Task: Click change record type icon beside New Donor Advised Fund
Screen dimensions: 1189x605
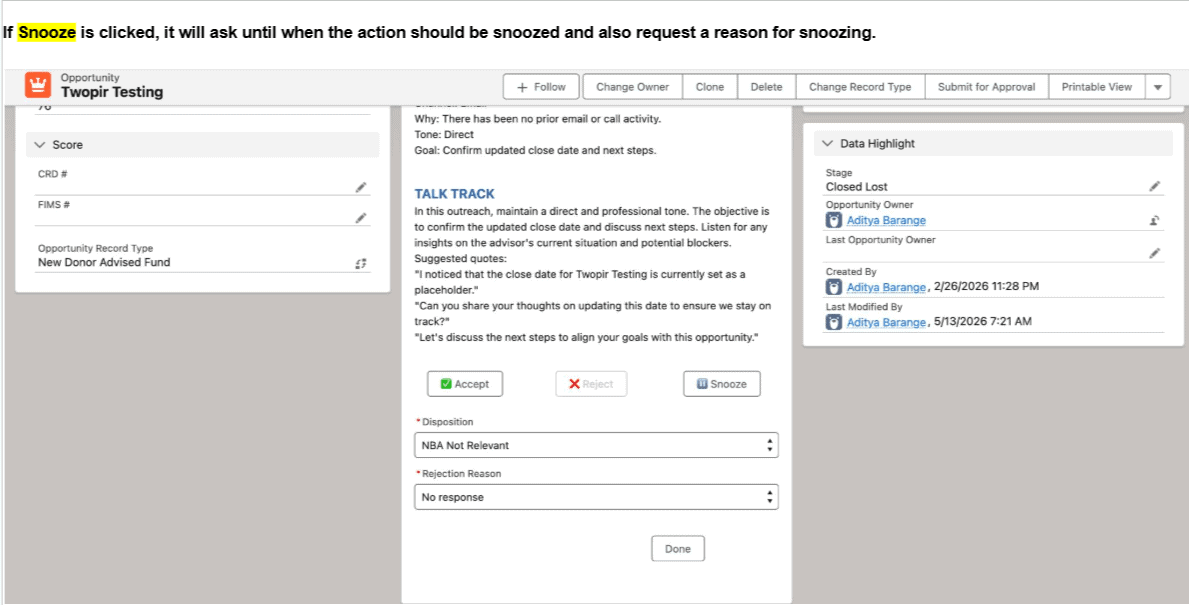Action: [x=361, y=263]
